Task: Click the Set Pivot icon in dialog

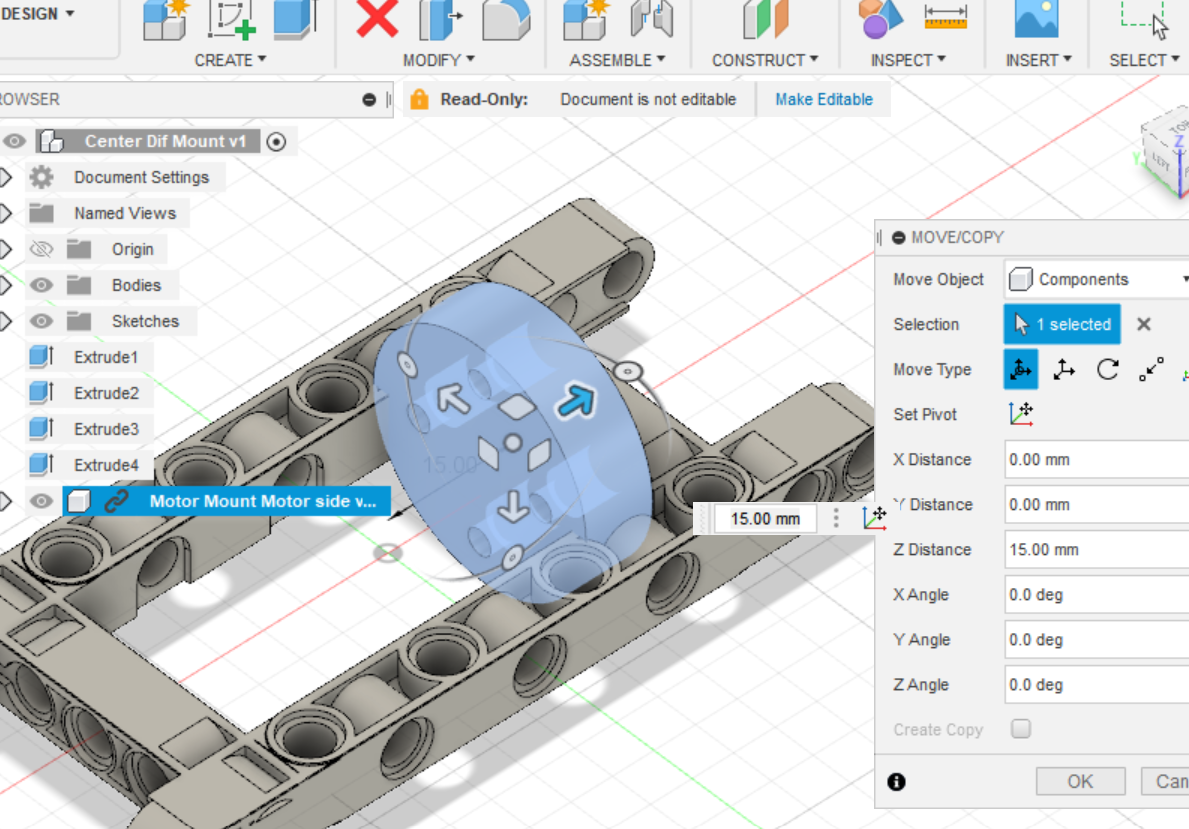Action: [1021, 414]
